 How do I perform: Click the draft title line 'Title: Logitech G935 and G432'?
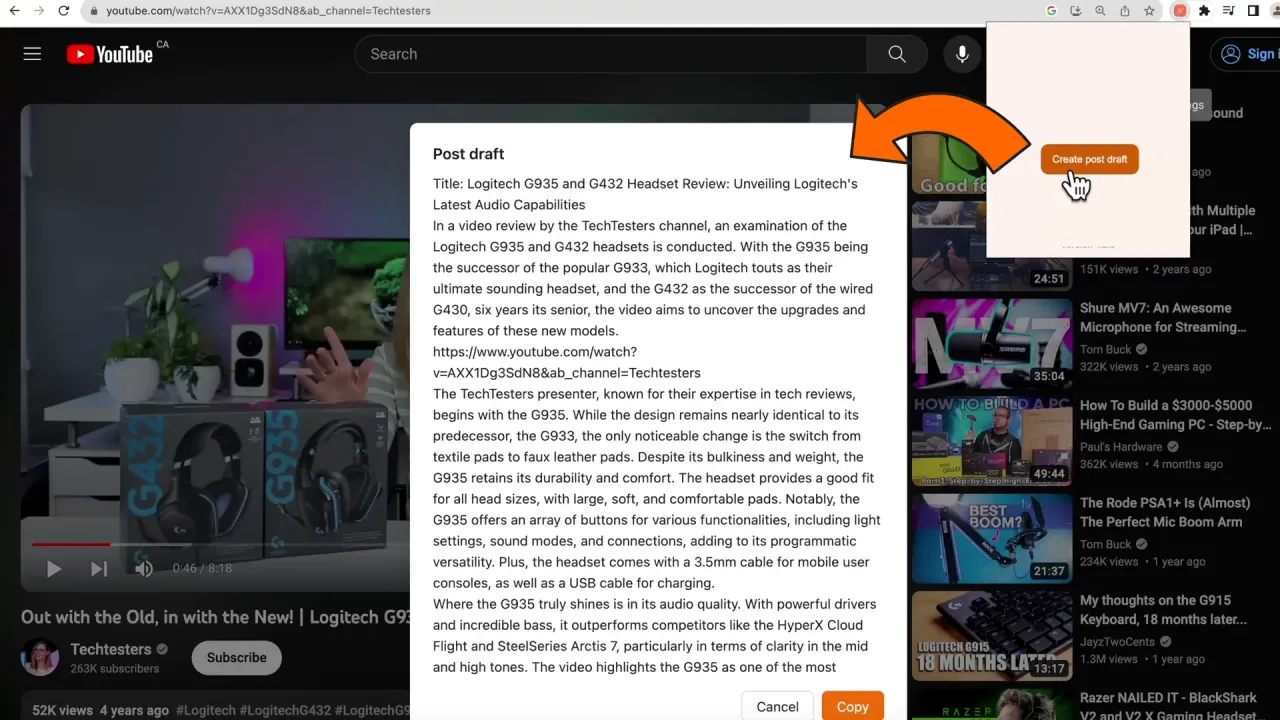[645, 194]
